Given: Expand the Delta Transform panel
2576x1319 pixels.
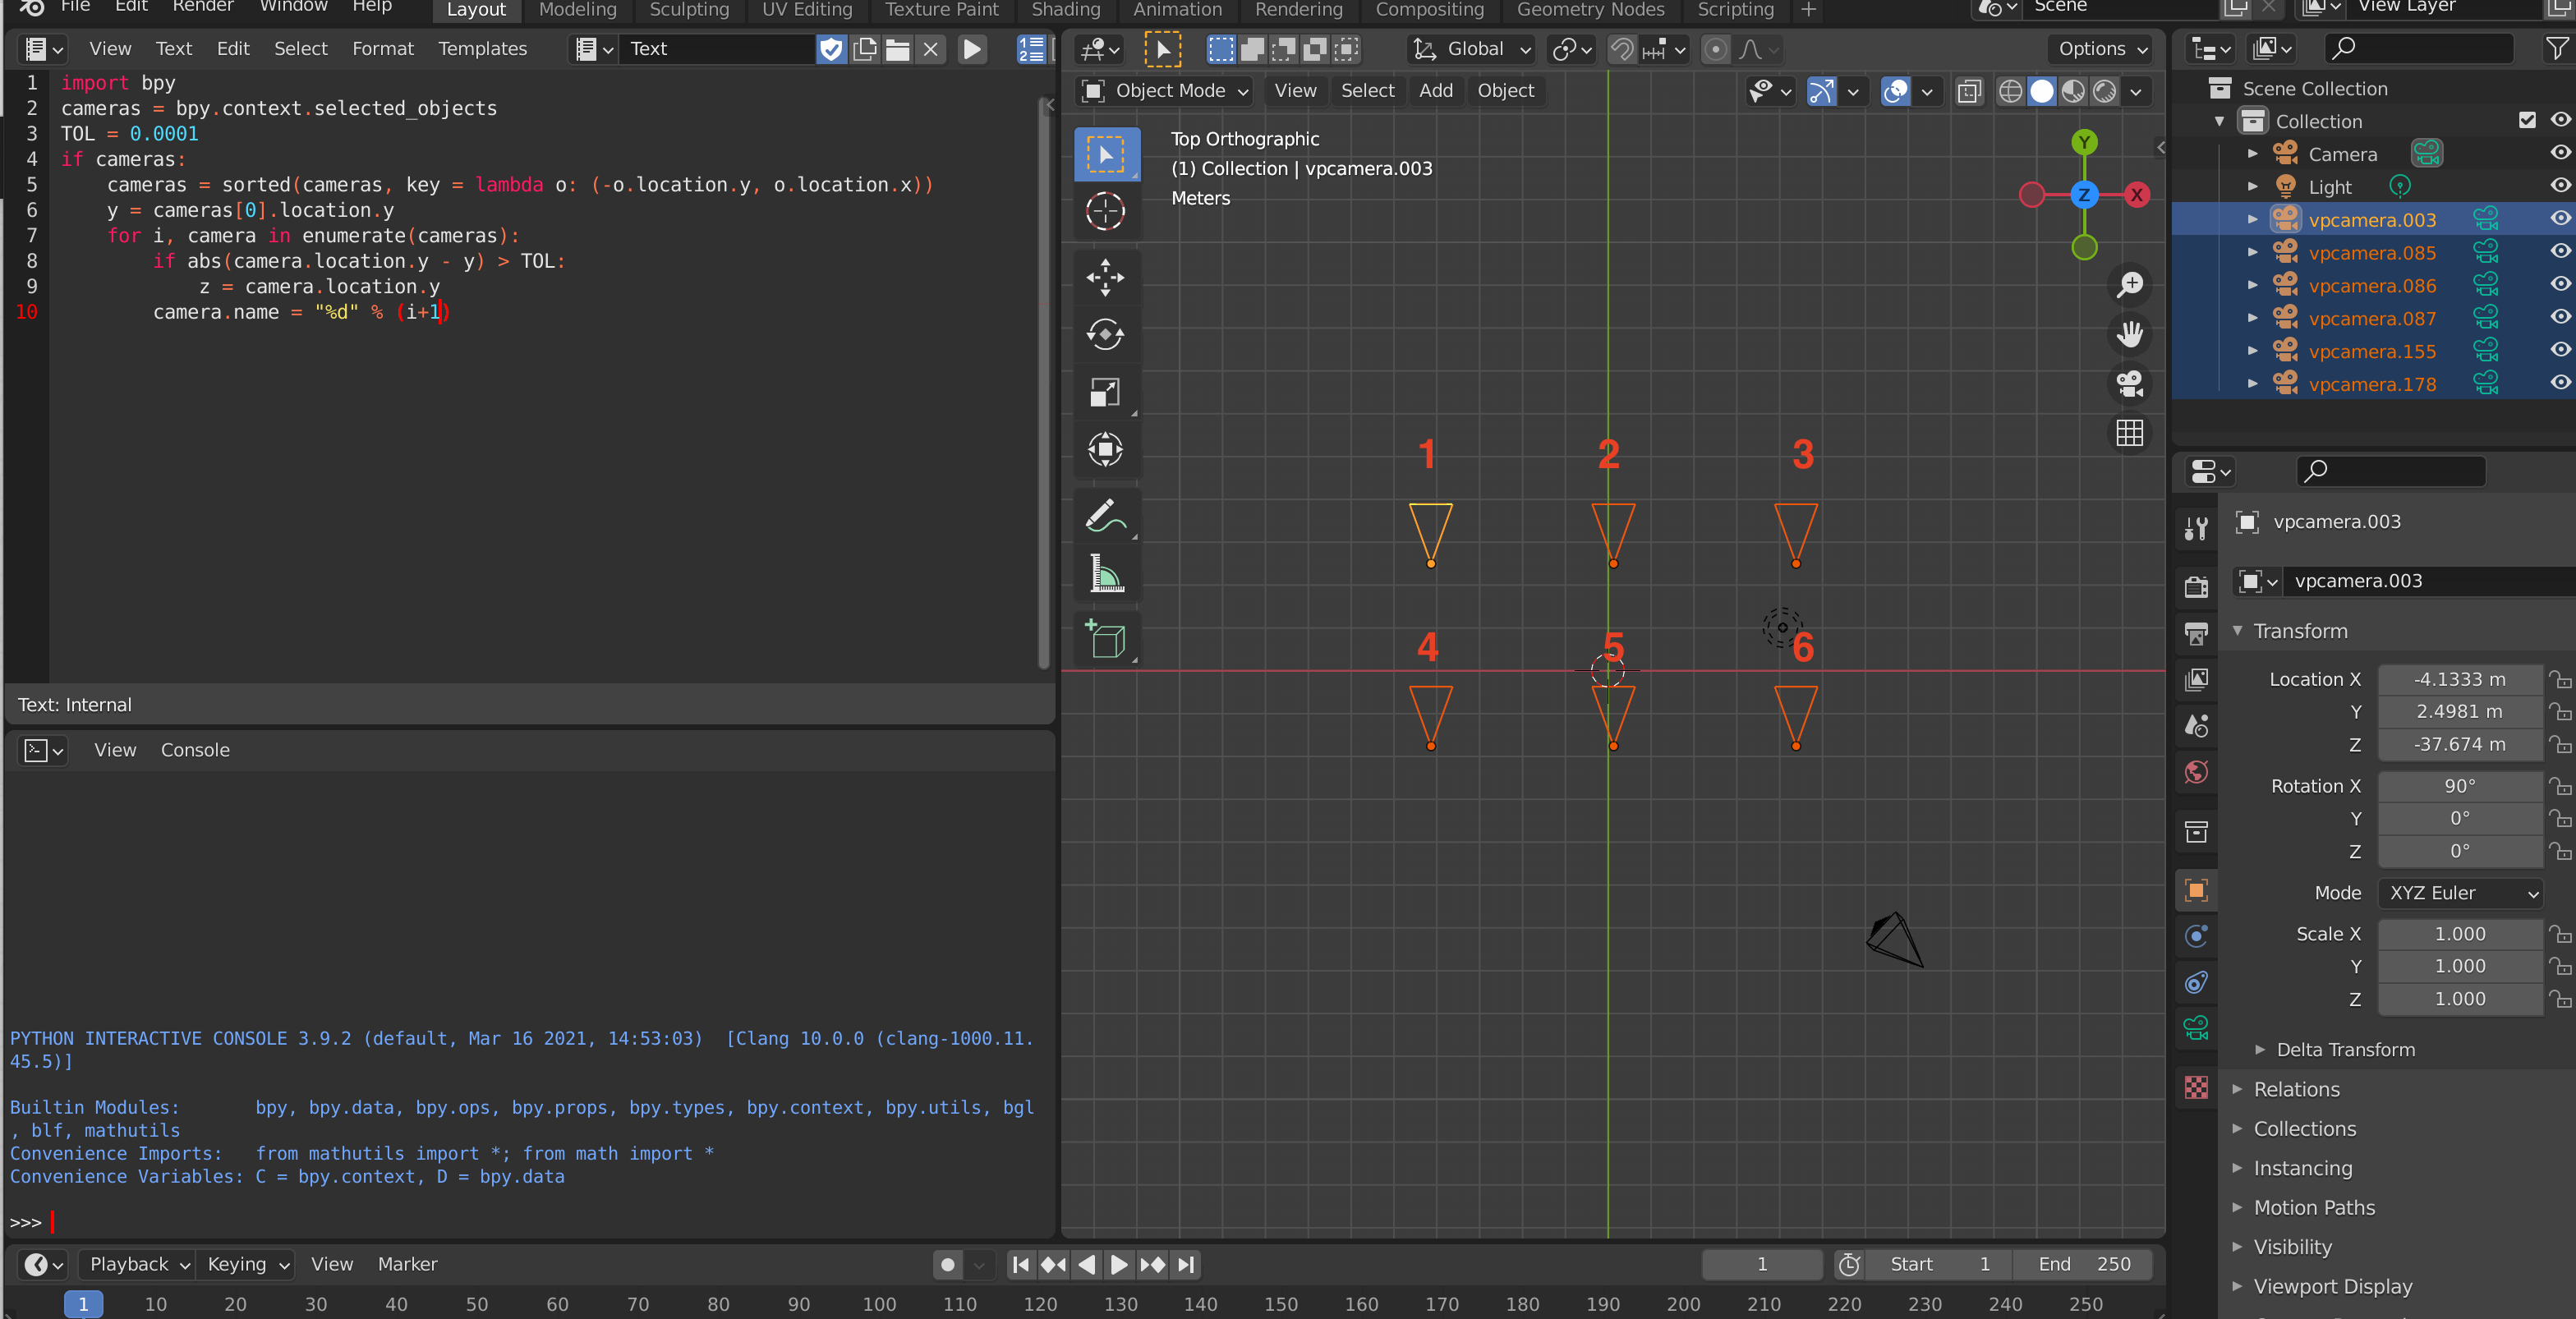Looking at the screenshot, I should click(2345, 1050).
